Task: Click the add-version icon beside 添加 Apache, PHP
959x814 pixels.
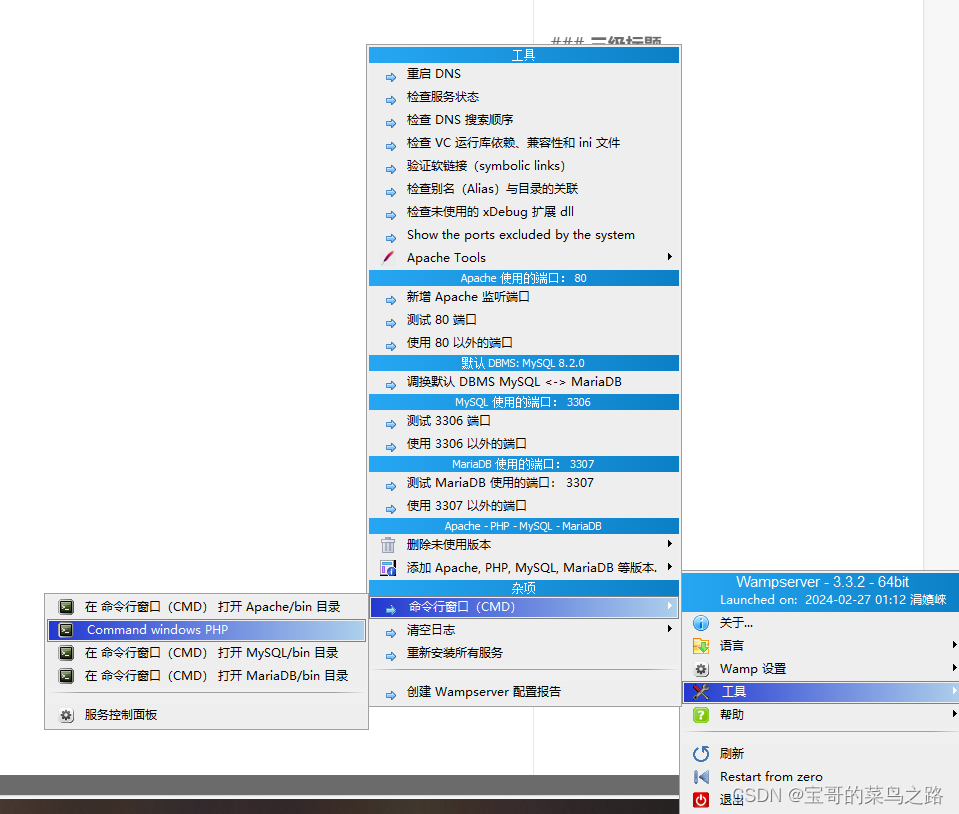Action: (388, 568)
